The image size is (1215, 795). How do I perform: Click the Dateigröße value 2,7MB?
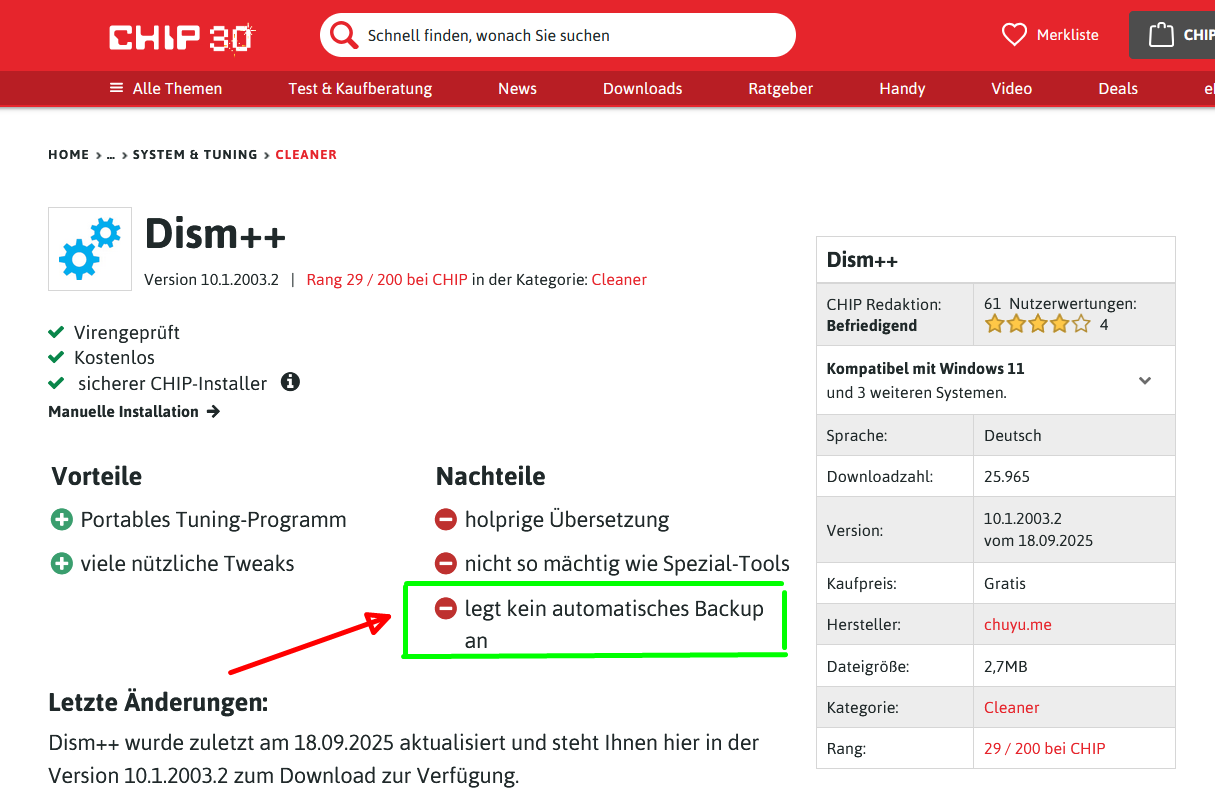(1006, 666)
